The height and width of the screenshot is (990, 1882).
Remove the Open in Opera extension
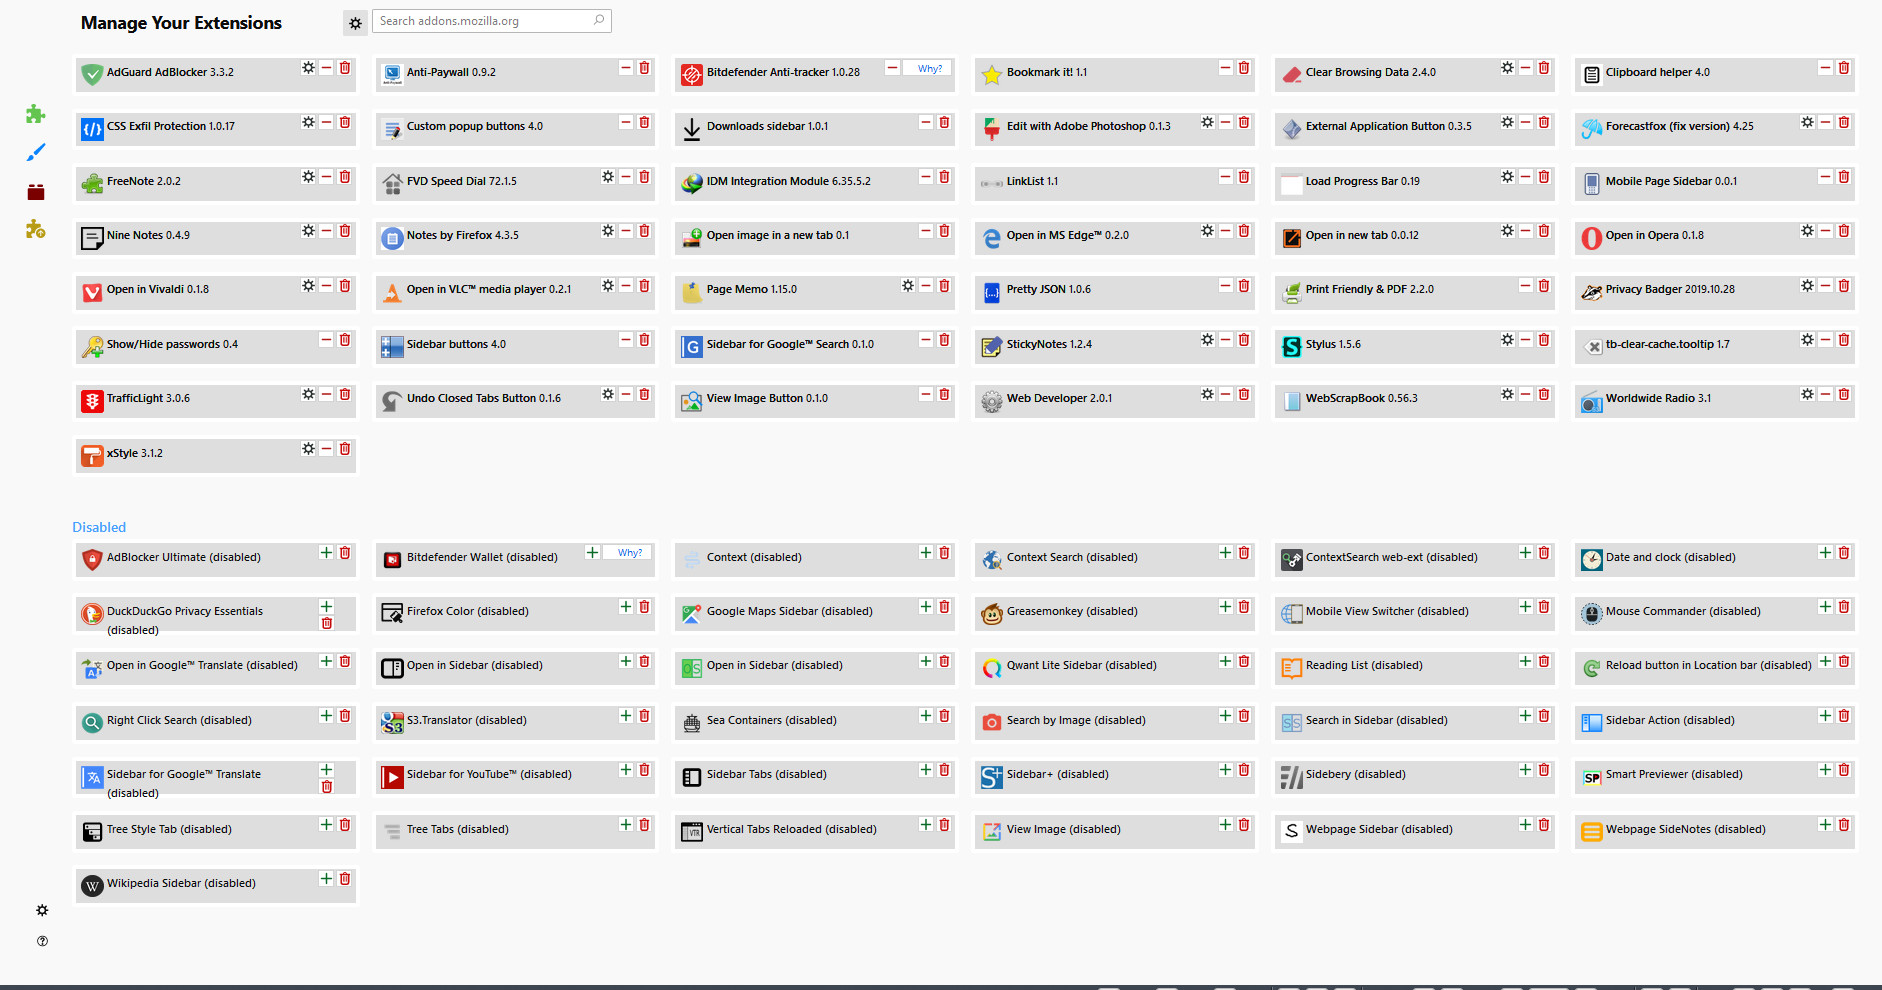click(1844, 231)
